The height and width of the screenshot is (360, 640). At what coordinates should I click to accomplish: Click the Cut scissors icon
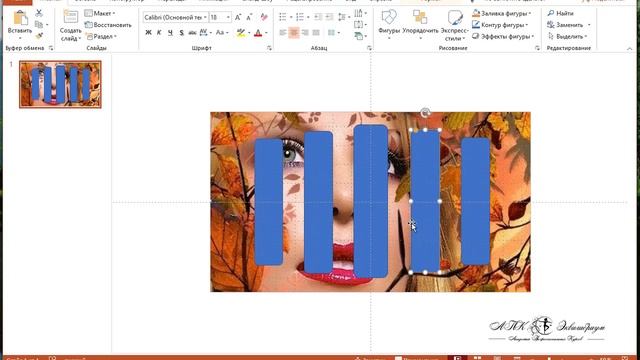click(39, 13)
